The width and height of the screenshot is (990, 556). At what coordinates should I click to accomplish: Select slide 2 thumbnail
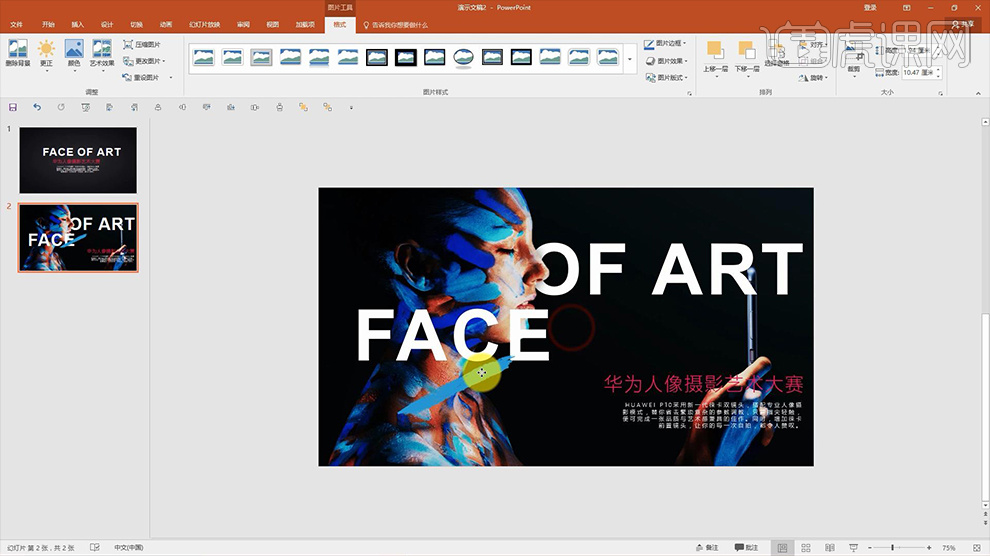click(78, 237)
